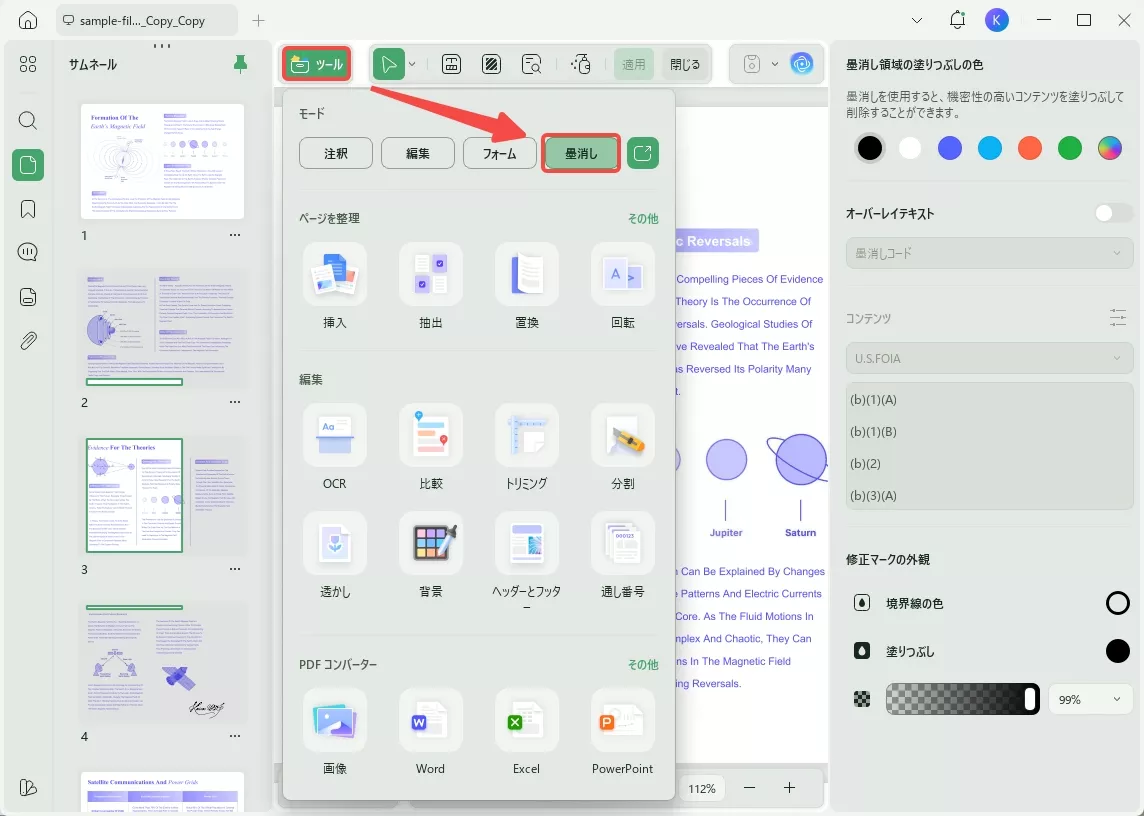The height and width of the screenshot is (816, 1144).
Task: Click その他 next to ページを整理
Action: click(x=643, y=218)
